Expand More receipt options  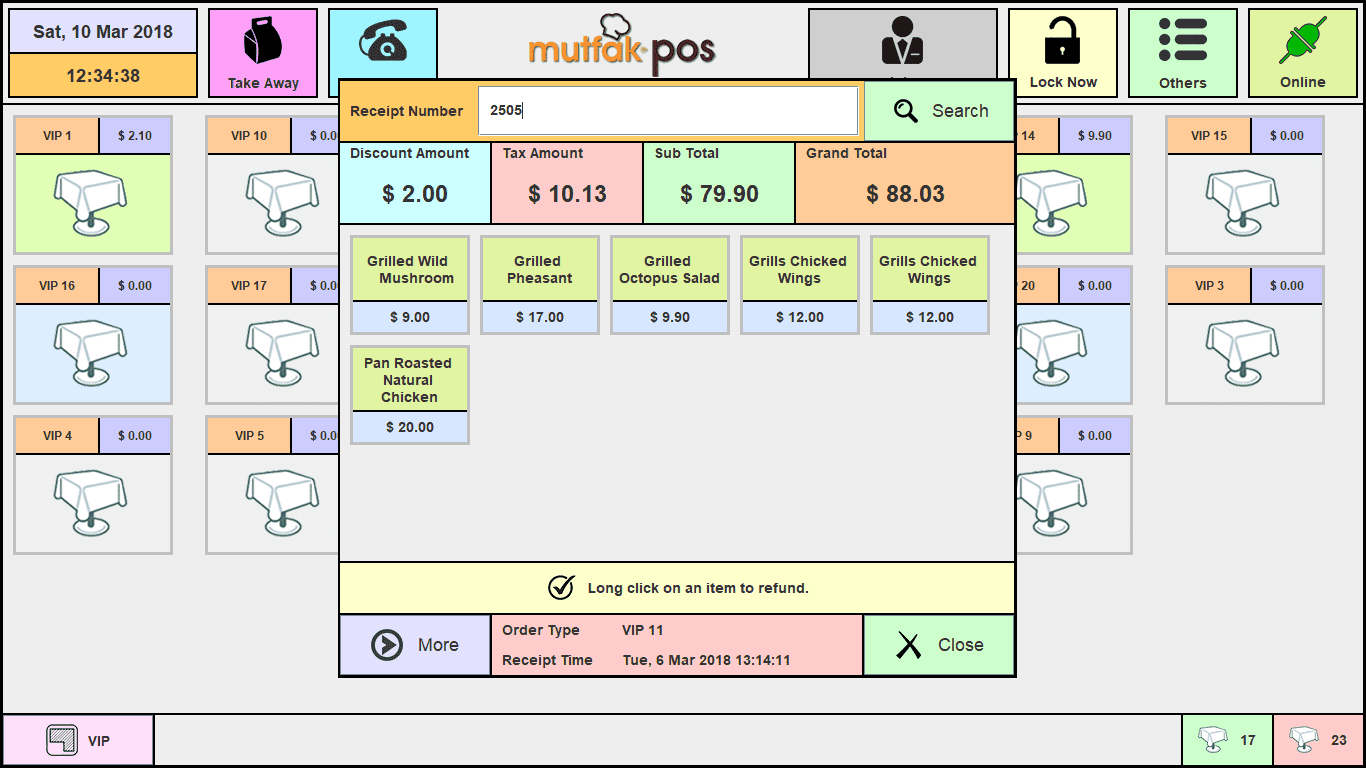(415, 645)
